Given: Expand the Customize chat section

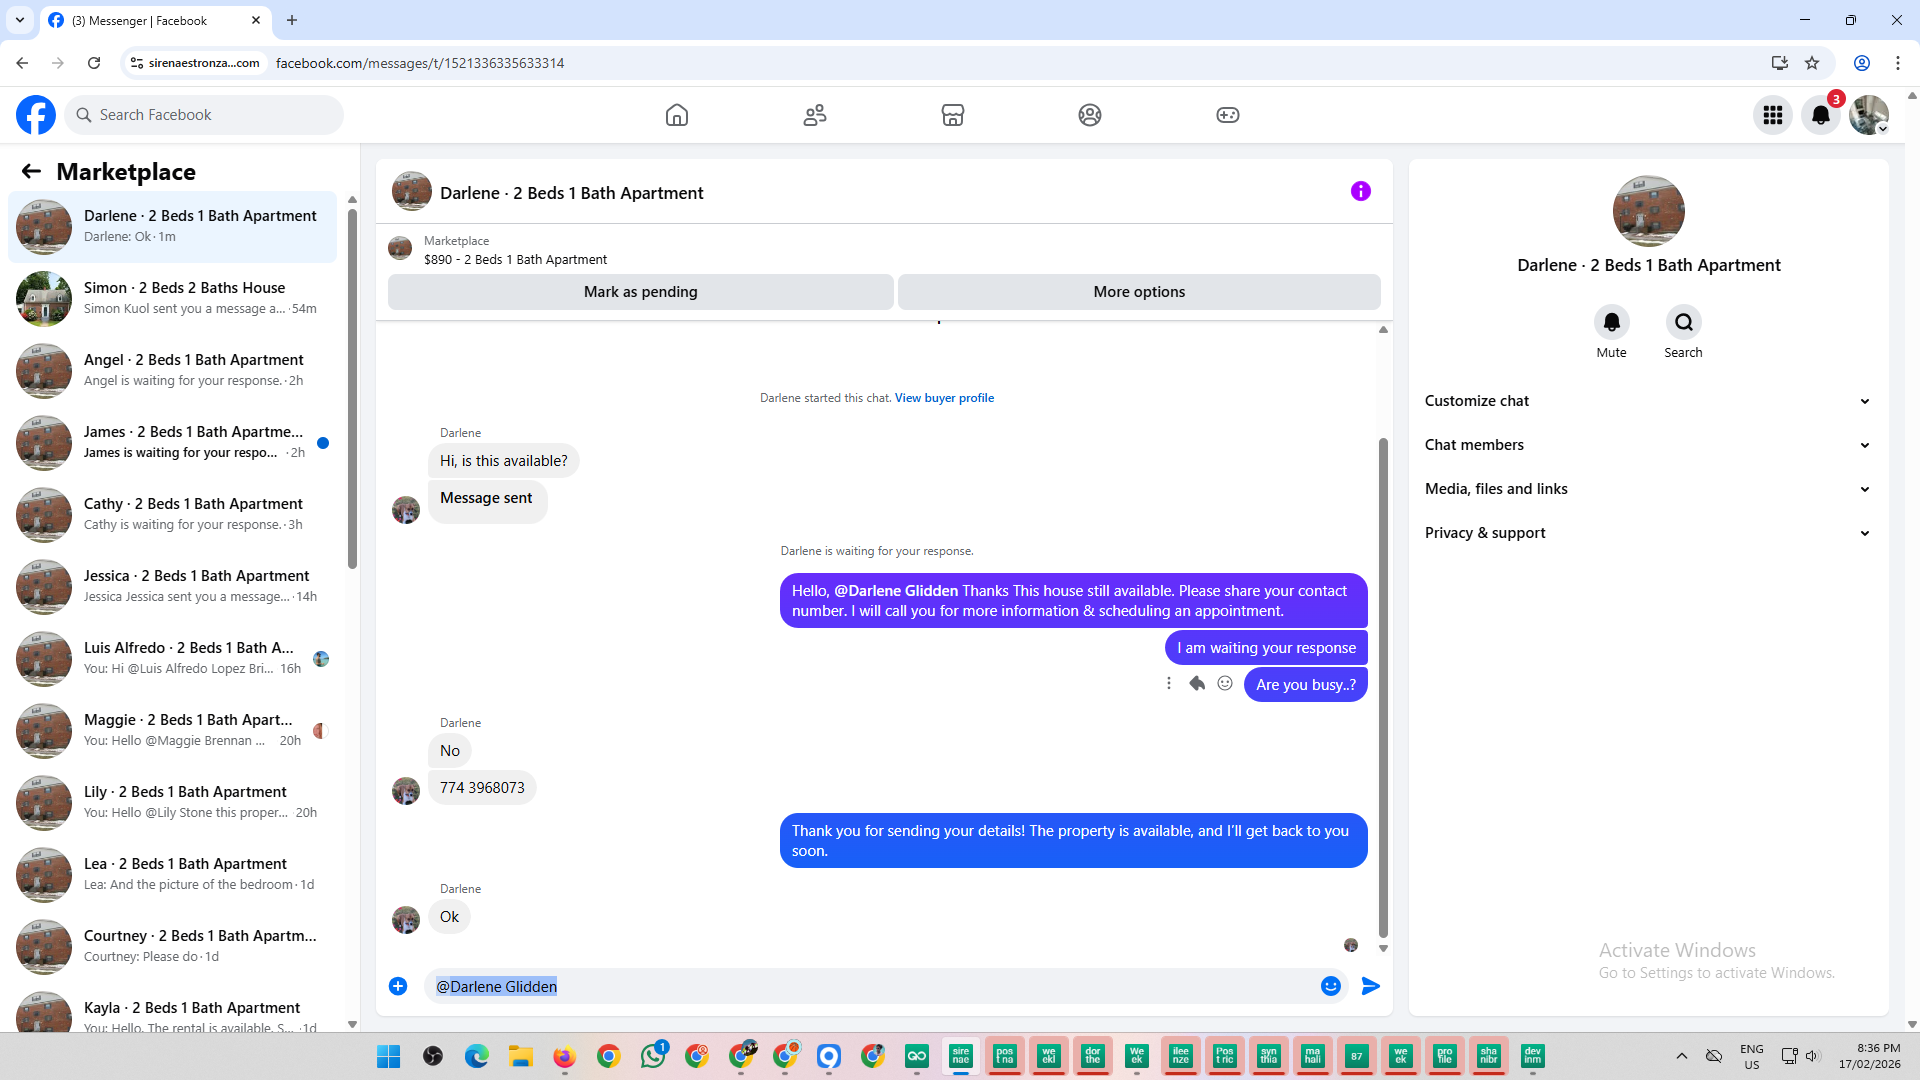Looking at the screenshot, I should (1647, 401).
